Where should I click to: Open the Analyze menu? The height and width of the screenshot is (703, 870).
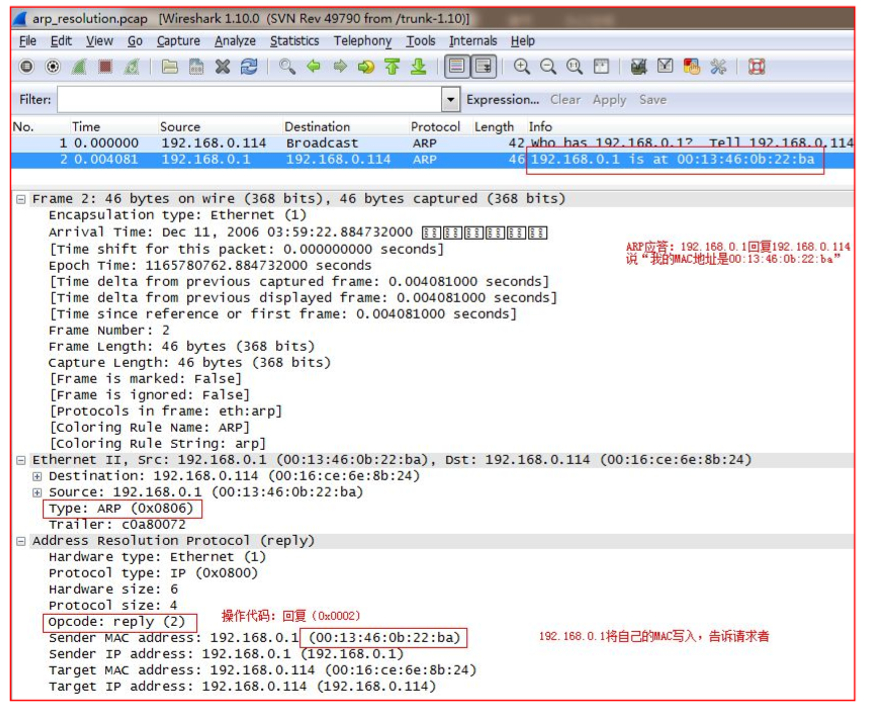235,41
